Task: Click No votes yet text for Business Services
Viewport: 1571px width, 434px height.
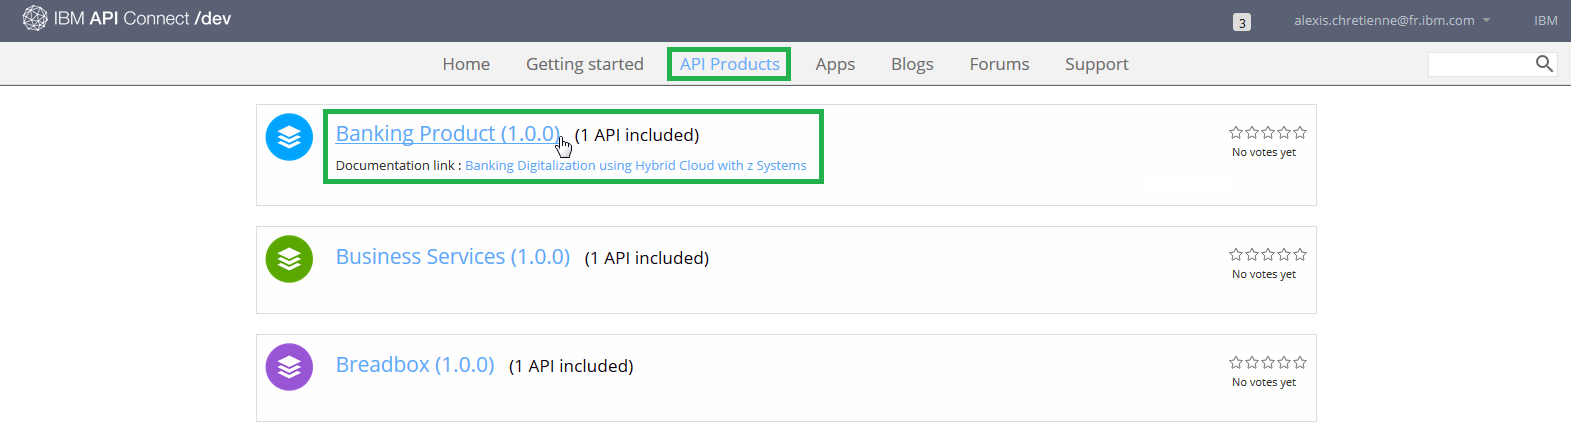Action: click(1264, 274)
